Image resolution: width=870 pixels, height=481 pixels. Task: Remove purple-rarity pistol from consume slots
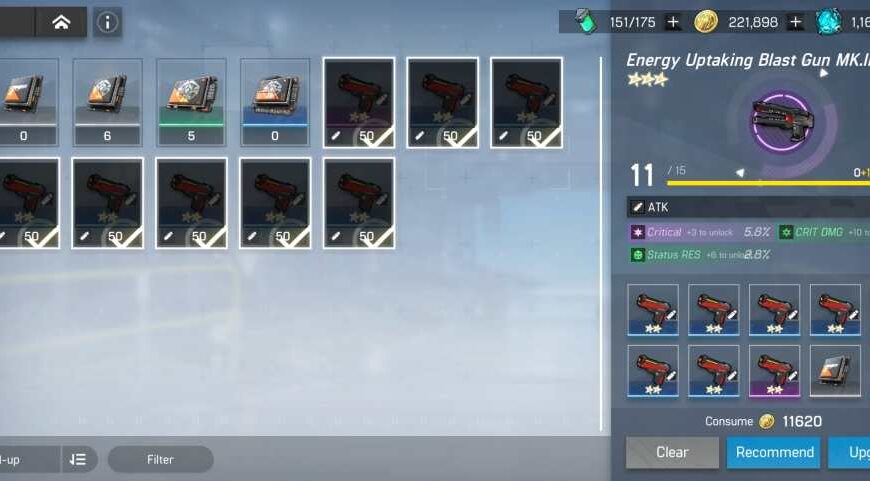(x=775, y=371)
